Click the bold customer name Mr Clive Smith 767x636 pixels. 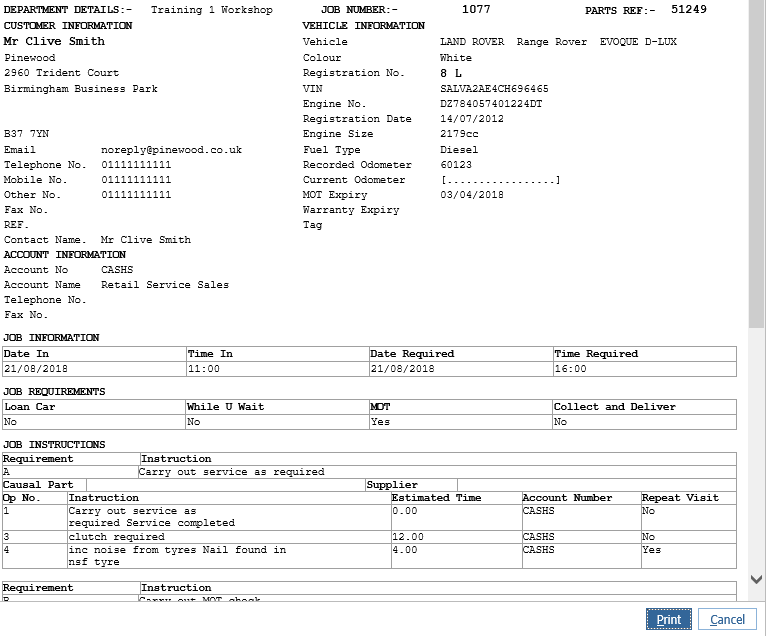54,42
